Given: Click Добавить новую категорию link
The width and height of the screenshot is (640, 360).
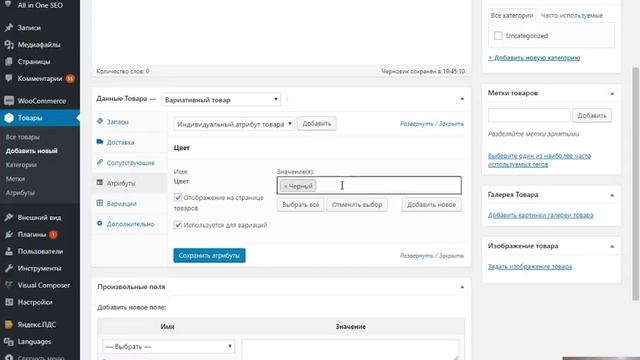Looking at the screenshot, I should coord(534,58).
